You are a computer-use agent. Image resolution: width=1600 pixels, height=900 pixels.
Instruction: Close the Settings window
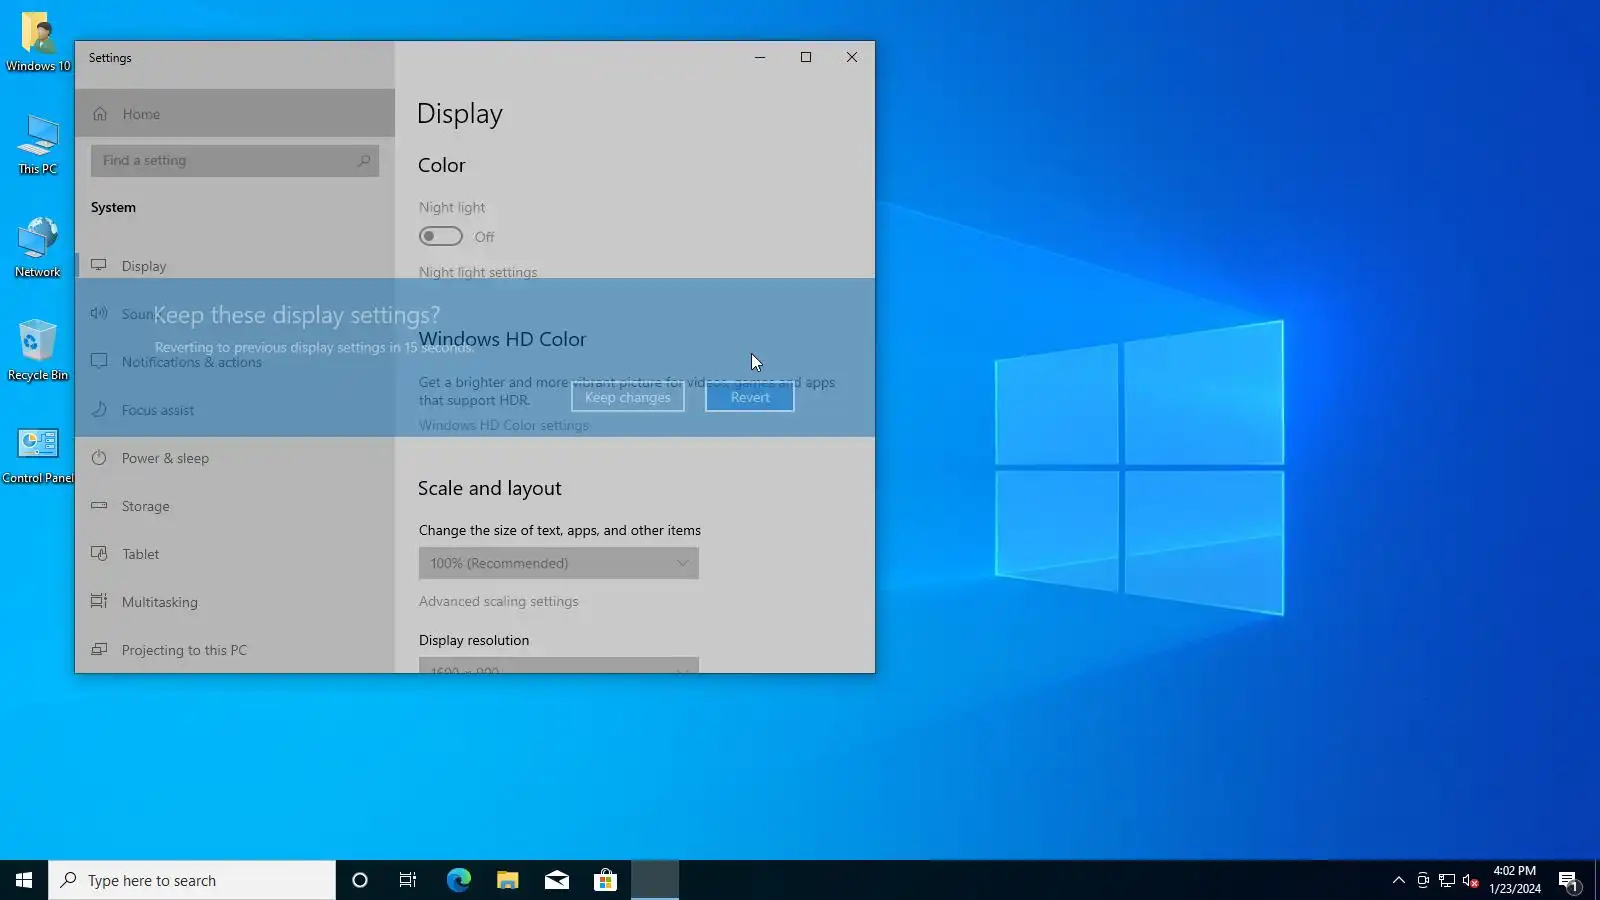pos(852,57)
